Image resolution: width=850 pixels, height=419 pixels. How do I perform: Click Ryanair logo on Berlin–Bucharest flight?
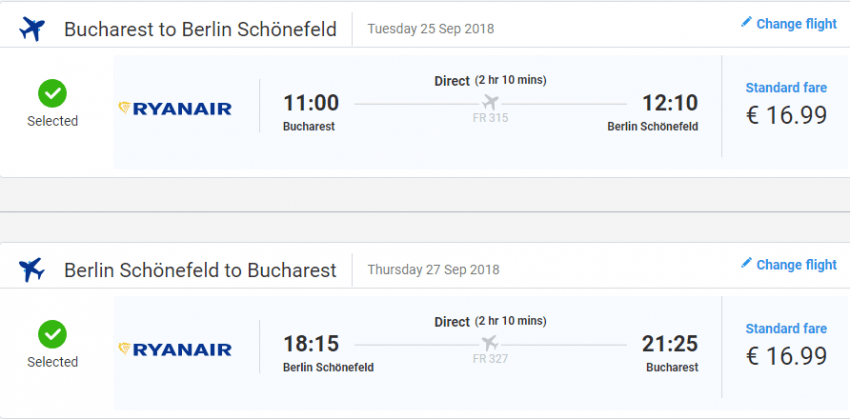point(175,349)
